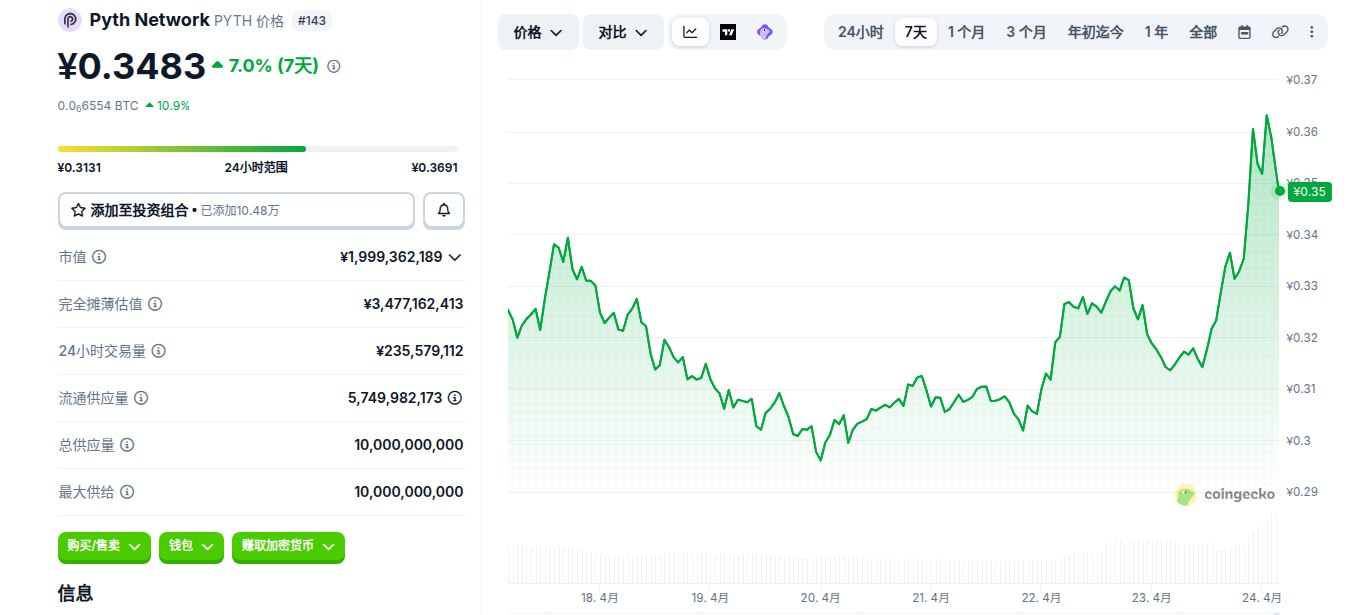Open 钱包 dropdown
Viewport: 1360px width, 615px height.
click(191, 547)
